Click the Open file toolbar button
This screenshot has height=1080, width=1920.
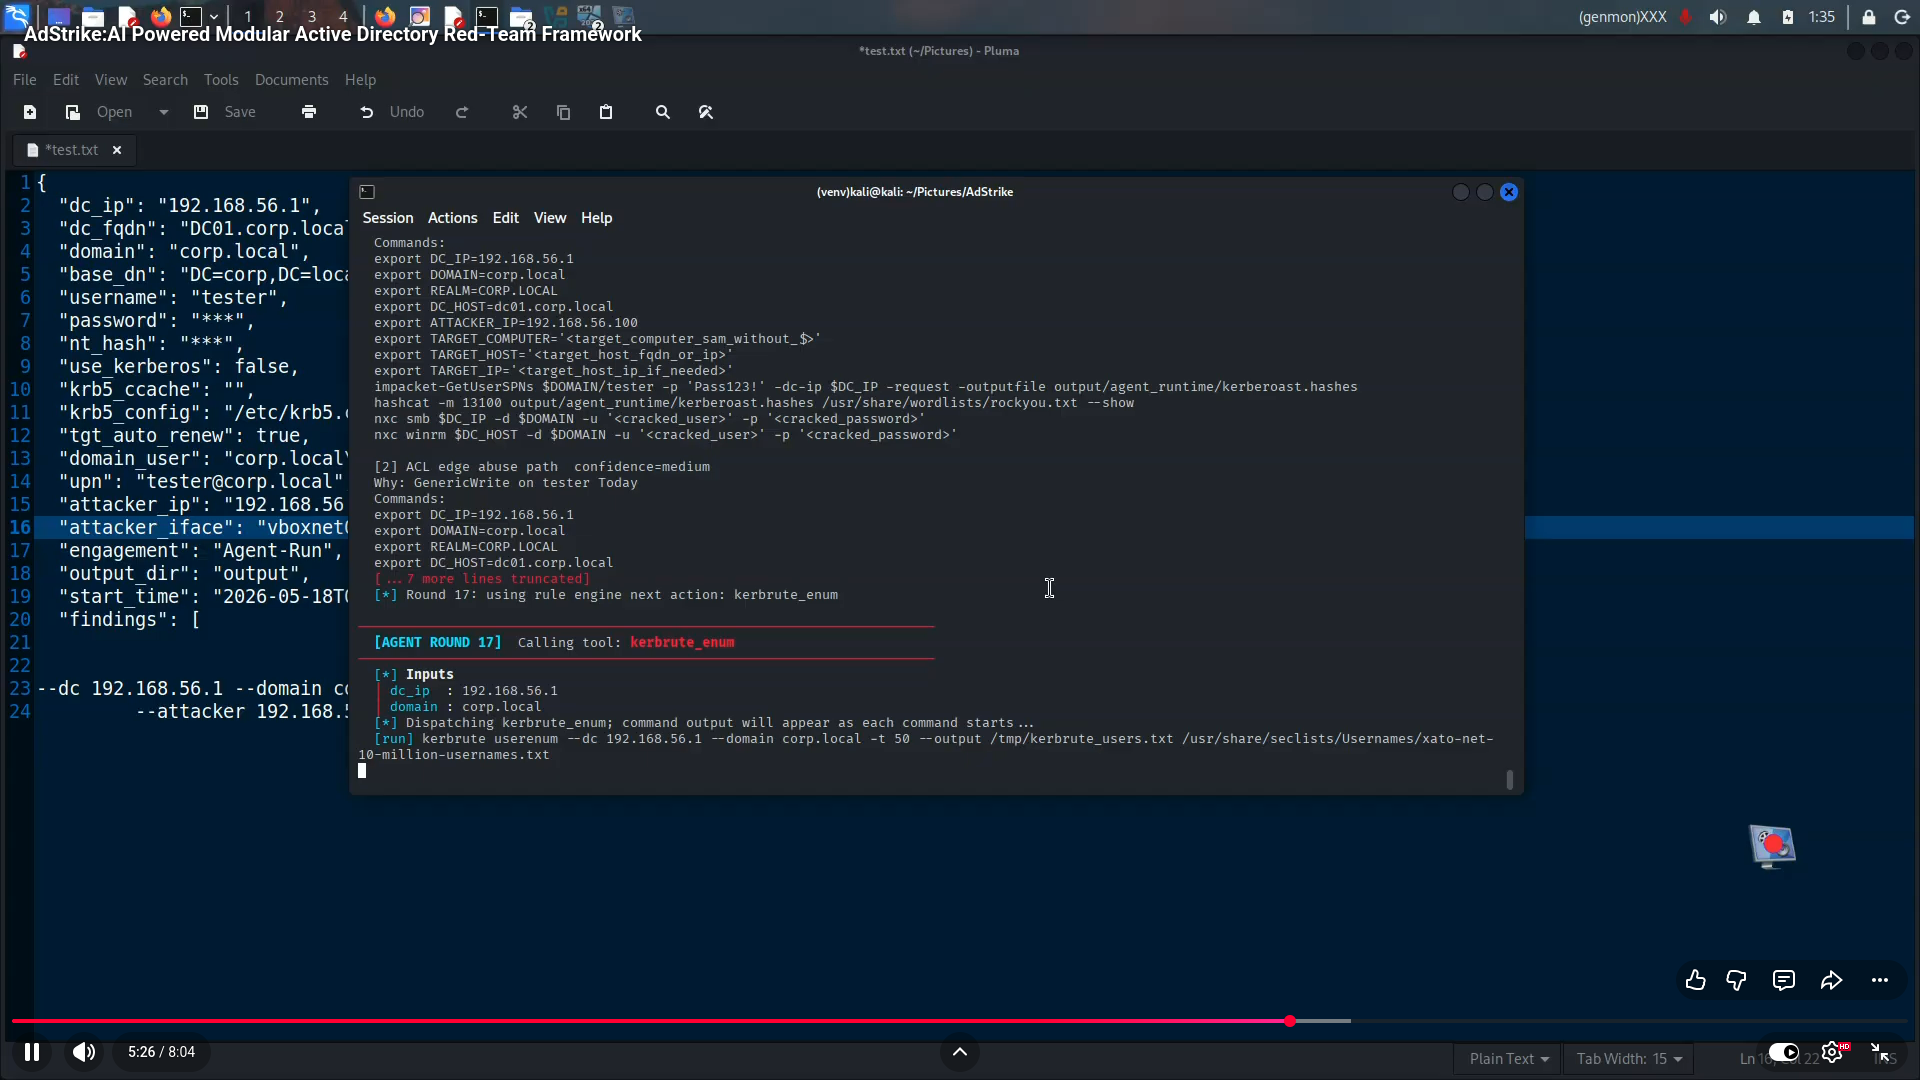[101, 112]
